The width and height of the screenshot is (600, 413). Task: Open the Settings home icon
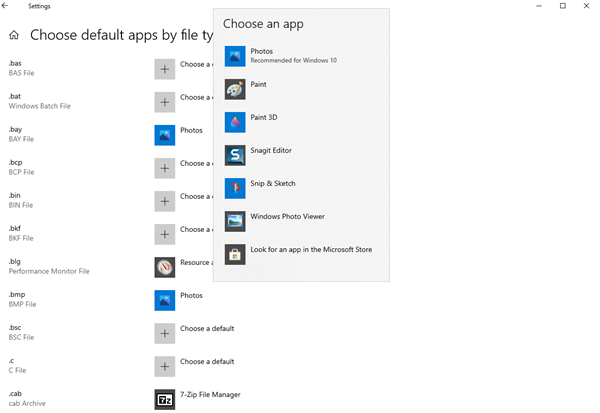tap(14, 35)
